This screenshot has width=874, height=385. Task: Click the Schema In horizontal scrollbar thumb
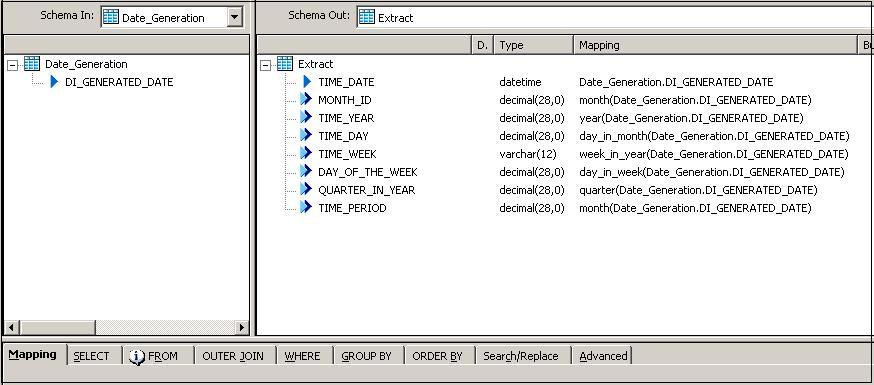[57, 327]
